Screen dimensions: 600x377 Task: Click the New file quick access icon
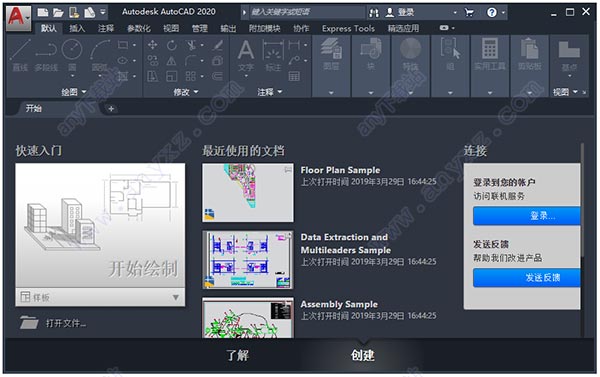(x=43, y=13)
